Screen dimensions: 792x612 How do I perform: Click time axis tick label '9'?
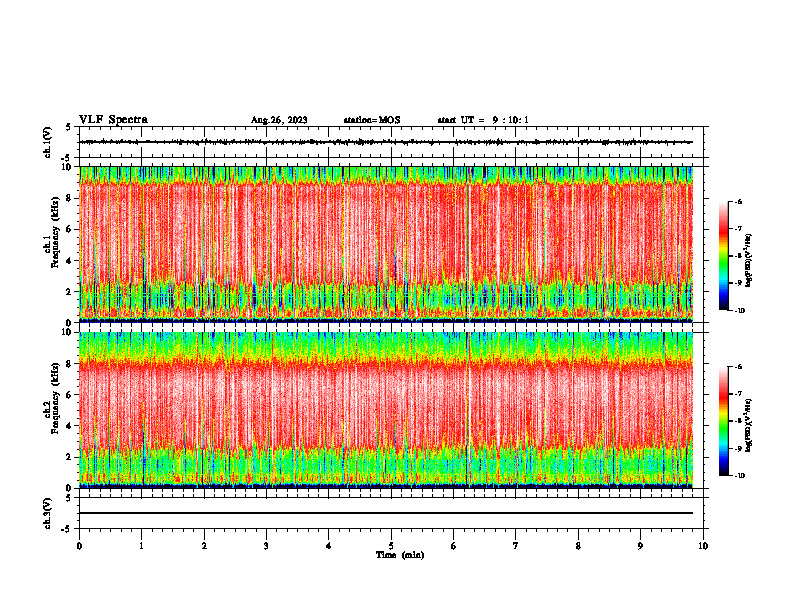tap(640, 546)
